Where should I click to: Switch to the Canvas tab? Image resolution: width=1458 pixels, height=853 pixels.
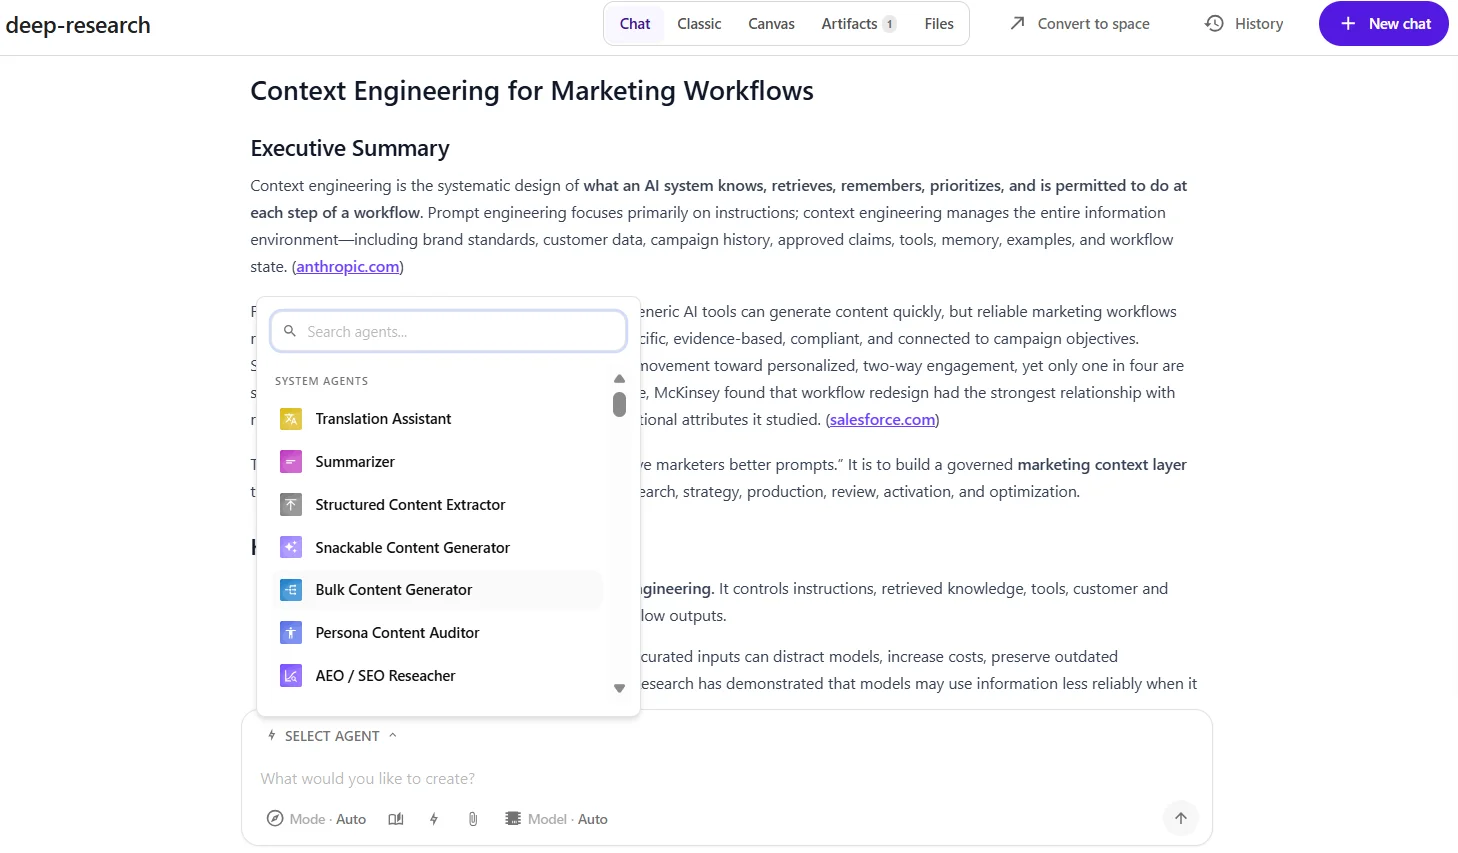pos(771,24)
